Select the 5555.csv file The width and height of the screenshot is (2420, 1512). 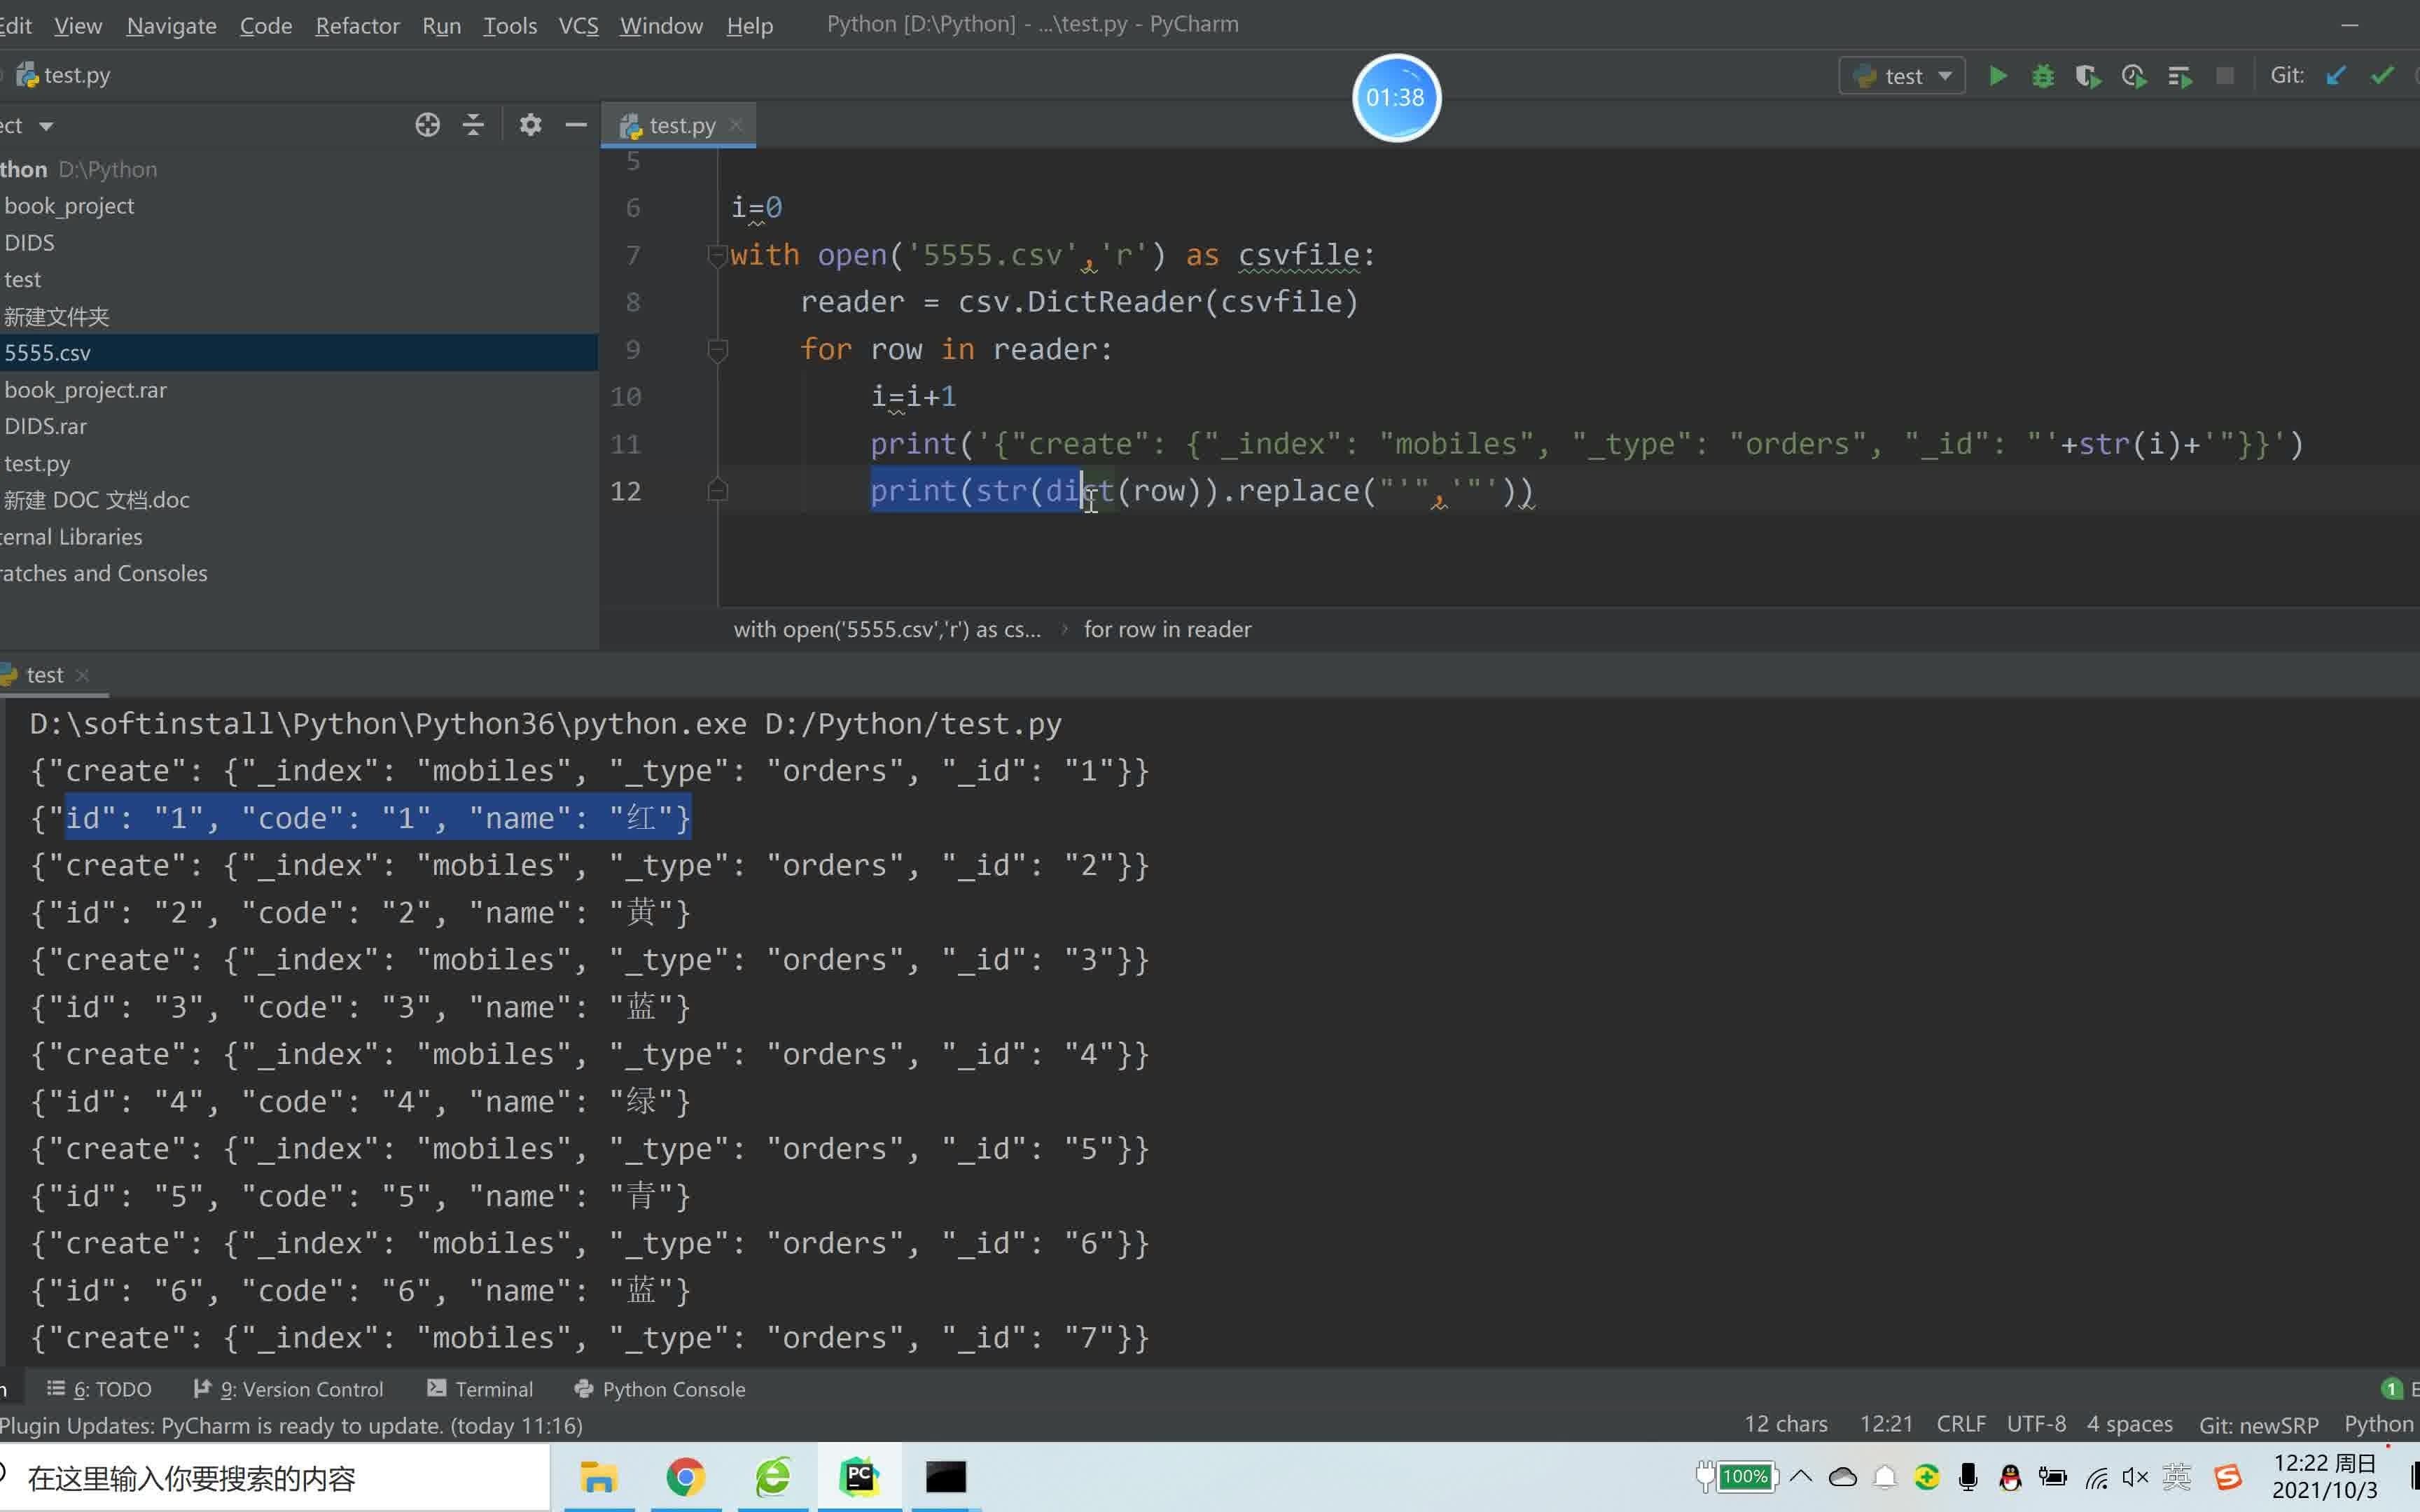298,353
